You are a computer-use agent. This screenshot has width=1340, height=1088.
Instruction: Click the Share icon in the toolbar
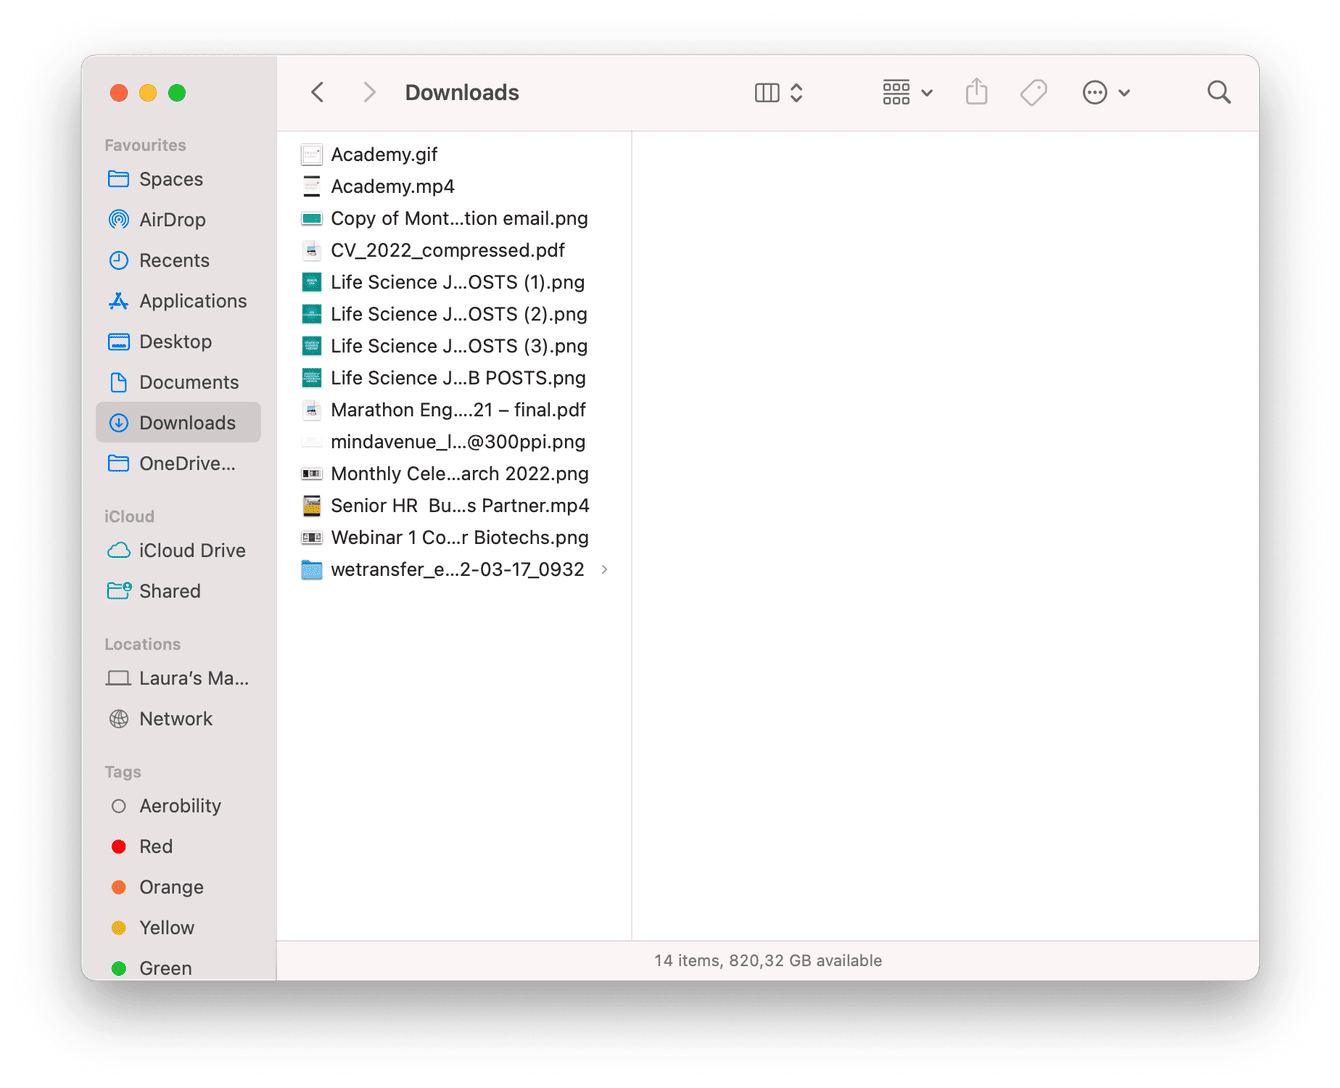click(x=976, y=91)
